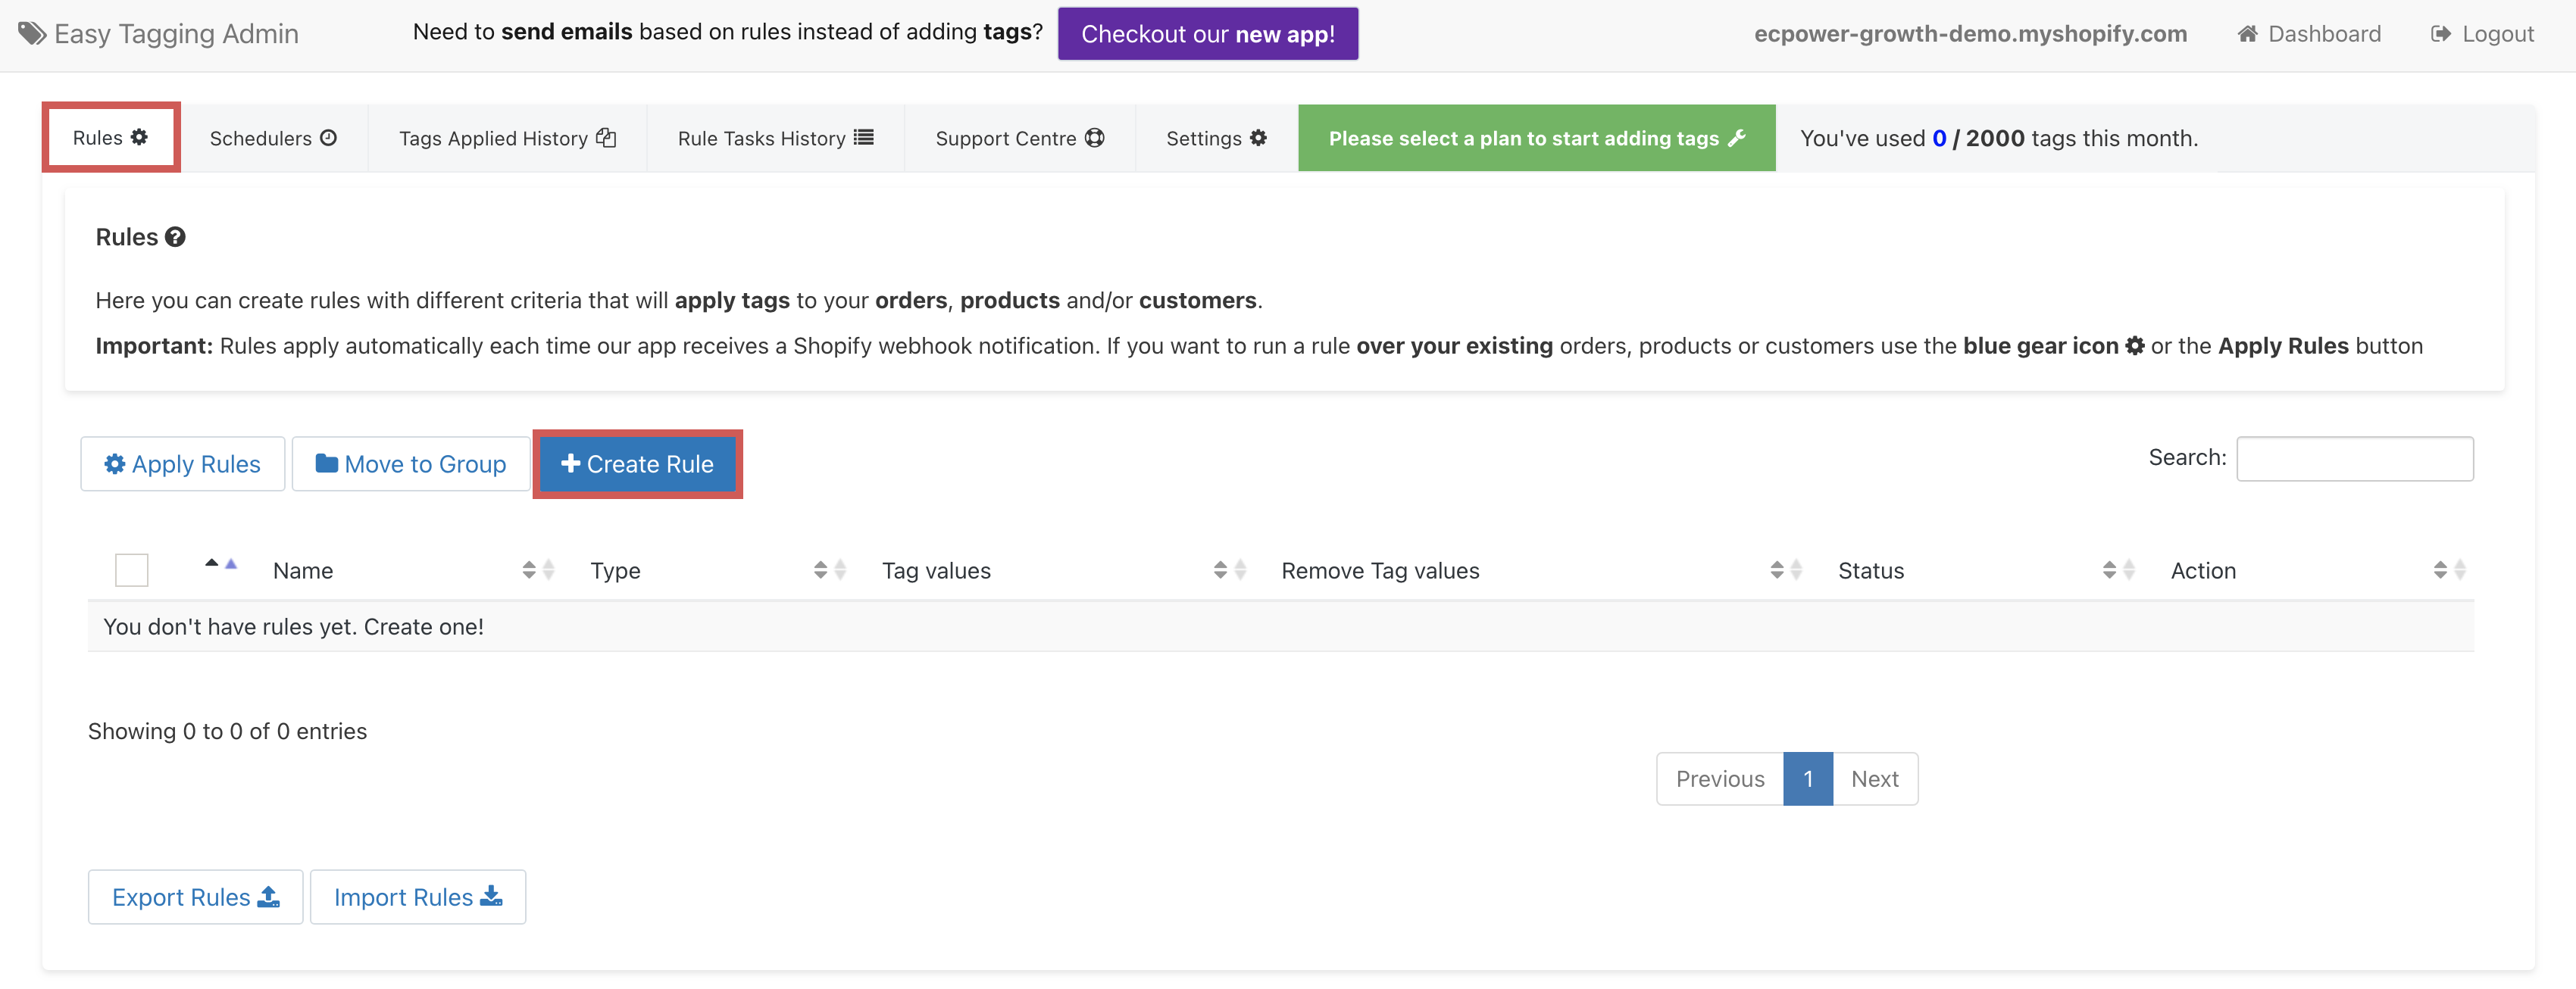Click the tags used this month counter
2576x989 pixels.
[x=1998, y=138]
